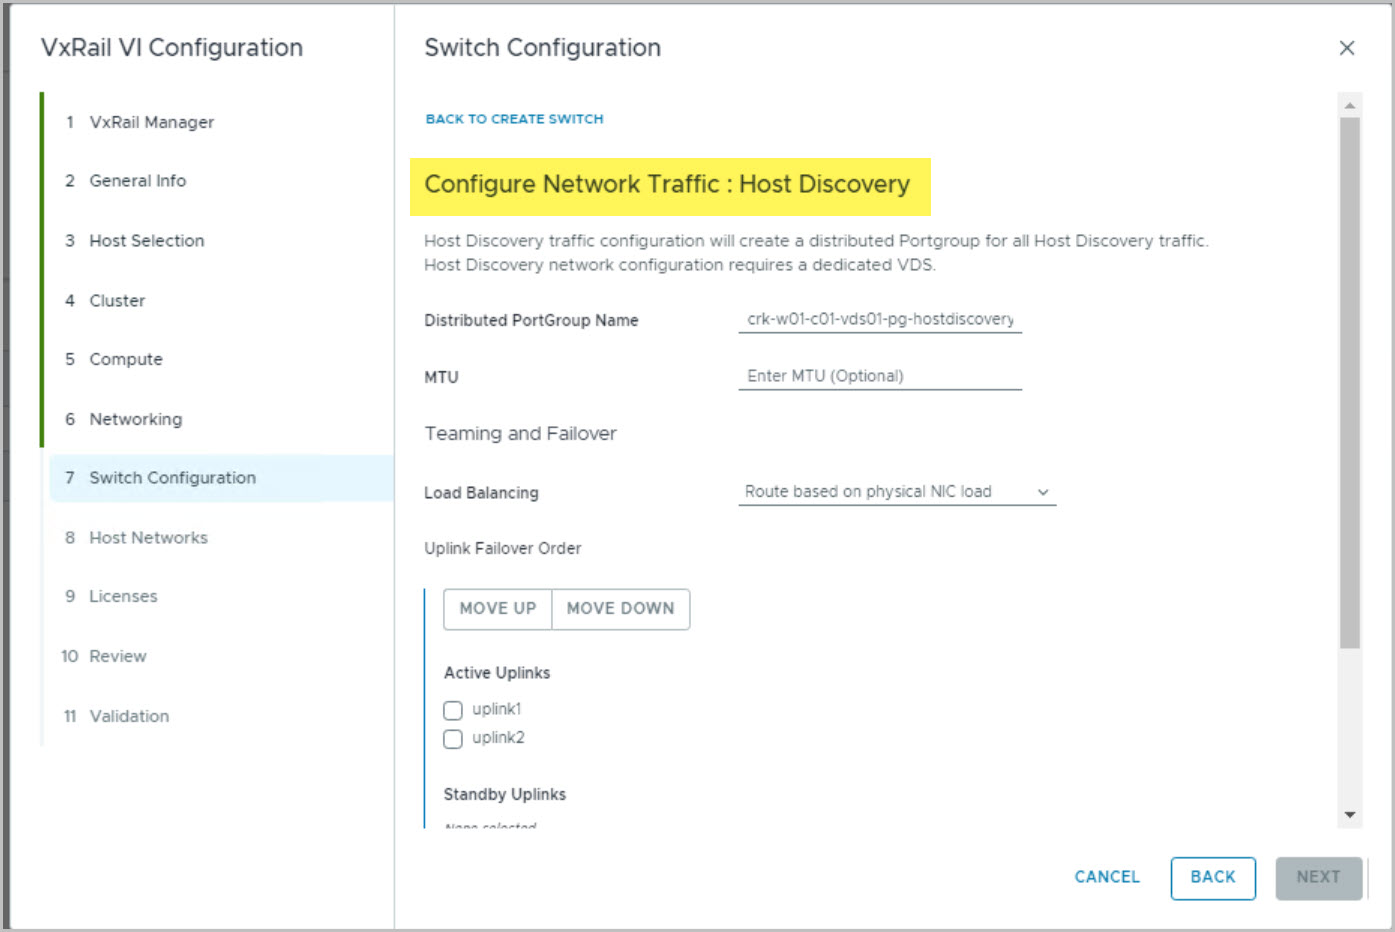Click the vertical scrollbar thumb

(x=1349, y=380)
